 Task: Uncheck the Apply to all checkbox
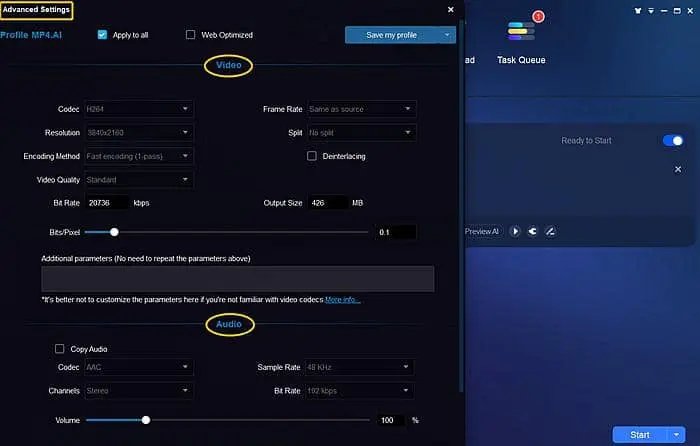coord(102,35)
